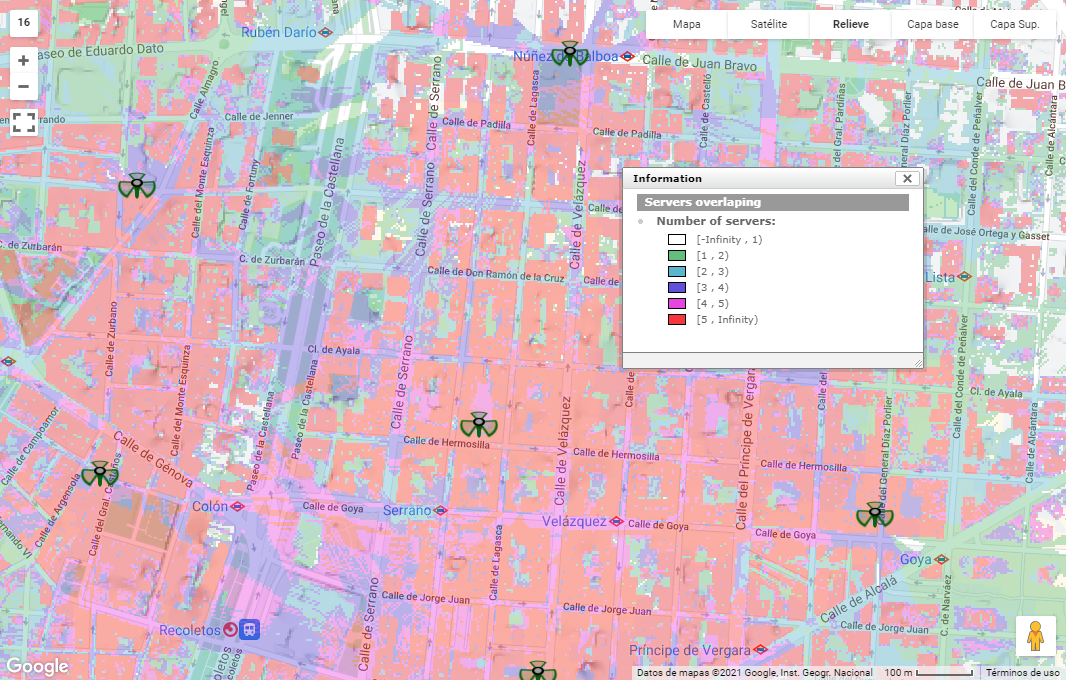The width and height of the screenshot is (1066, 680).
Task: Select the antenna marker on Calle de Hermosilla
Action: [478, 425]
